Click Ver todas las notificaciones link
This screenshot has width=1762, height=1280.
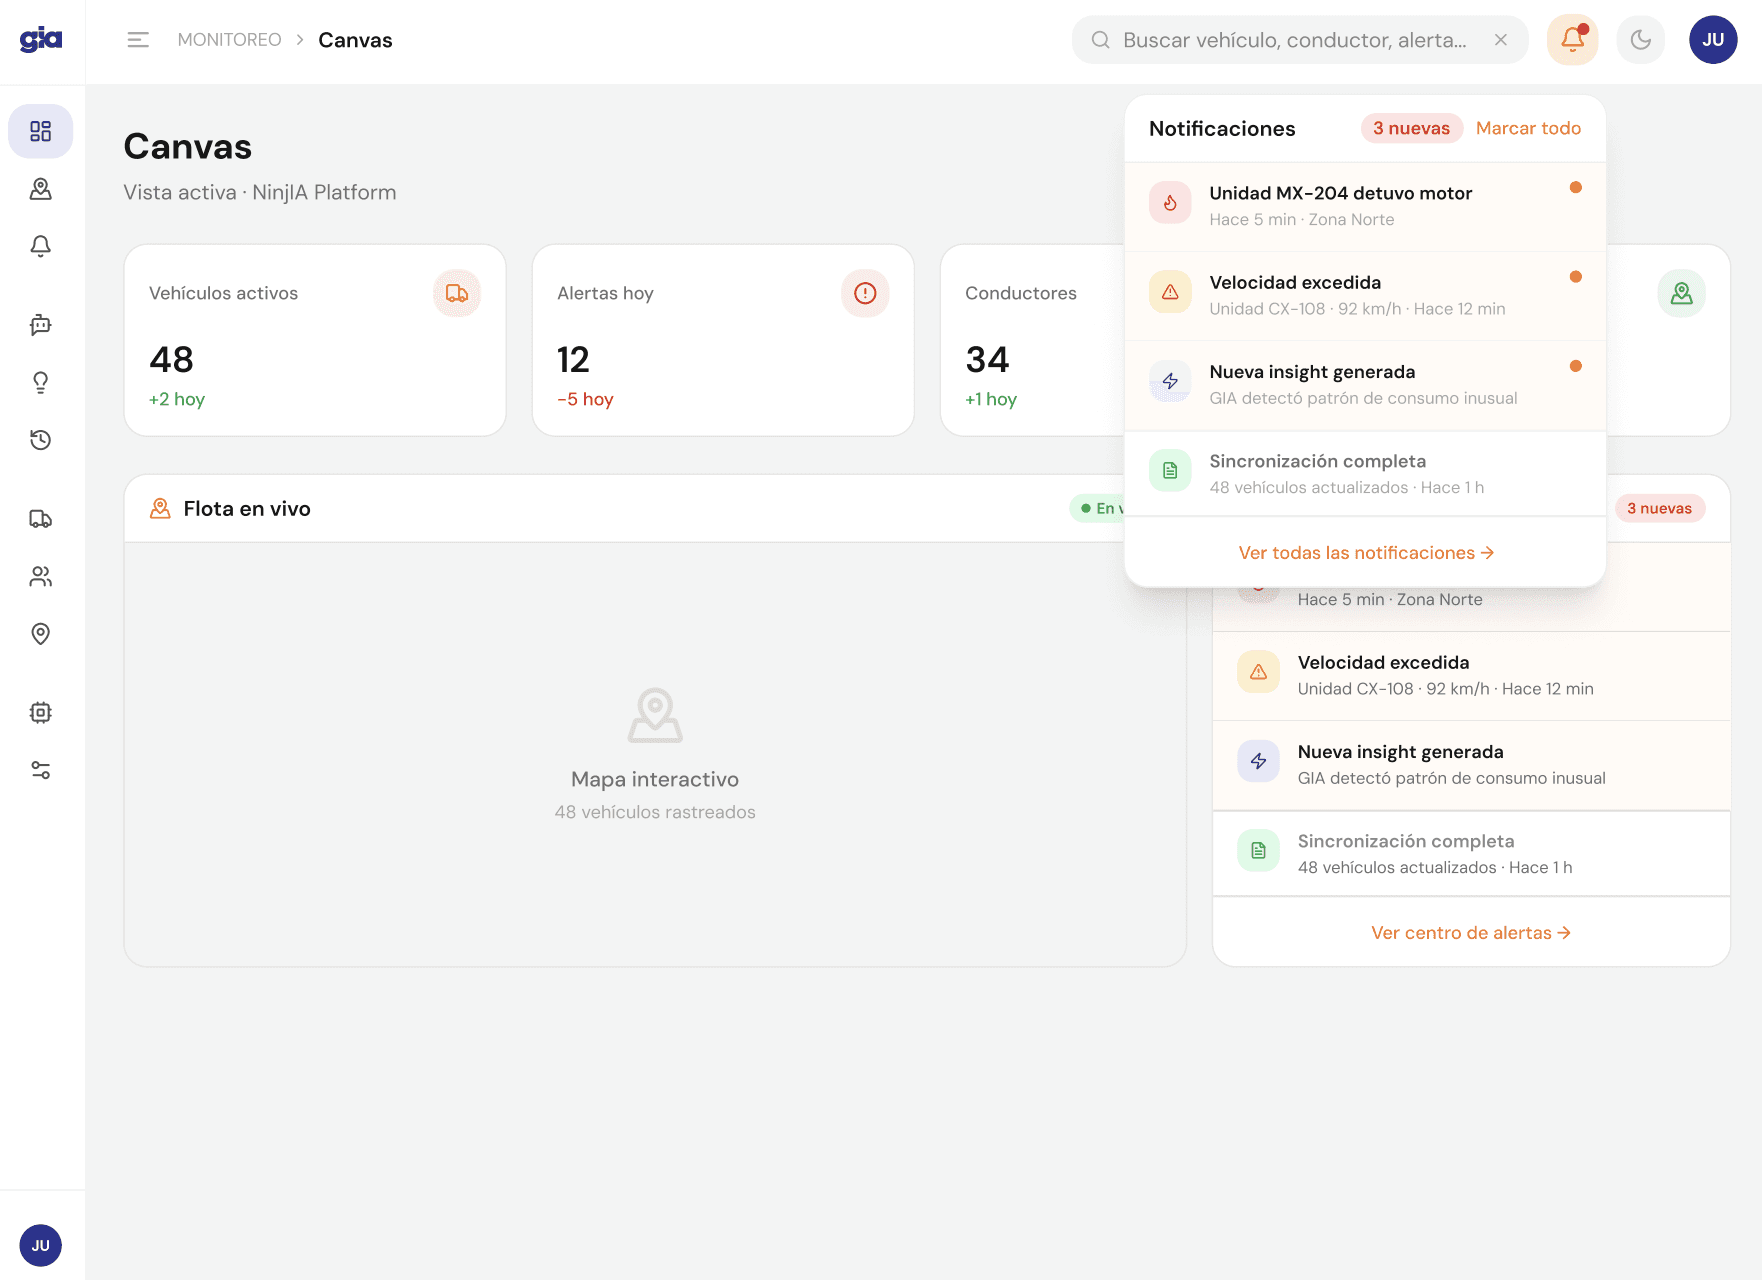point(1366,553)
